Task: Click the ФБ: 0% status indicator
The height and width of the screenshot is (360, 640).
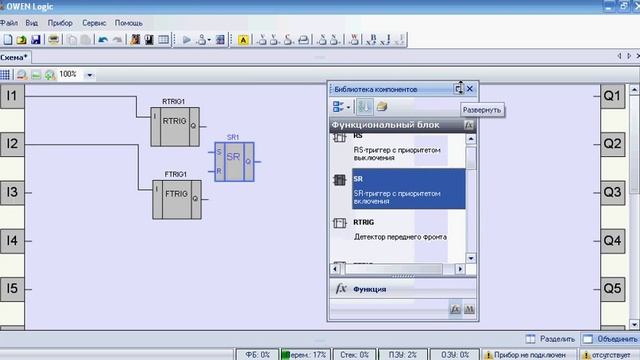Action: point(257,355)
